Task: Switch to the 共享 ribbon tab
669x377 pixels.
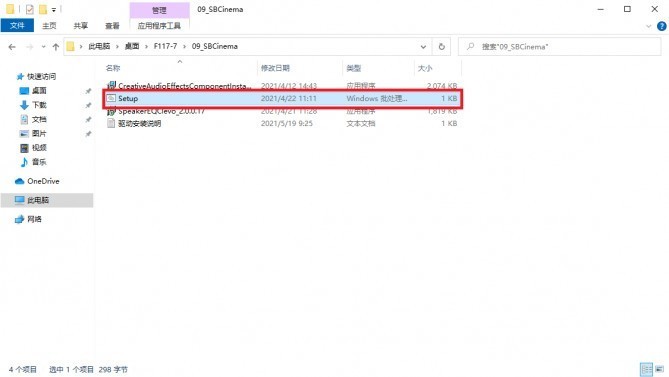Action: [x=81, y=26]
